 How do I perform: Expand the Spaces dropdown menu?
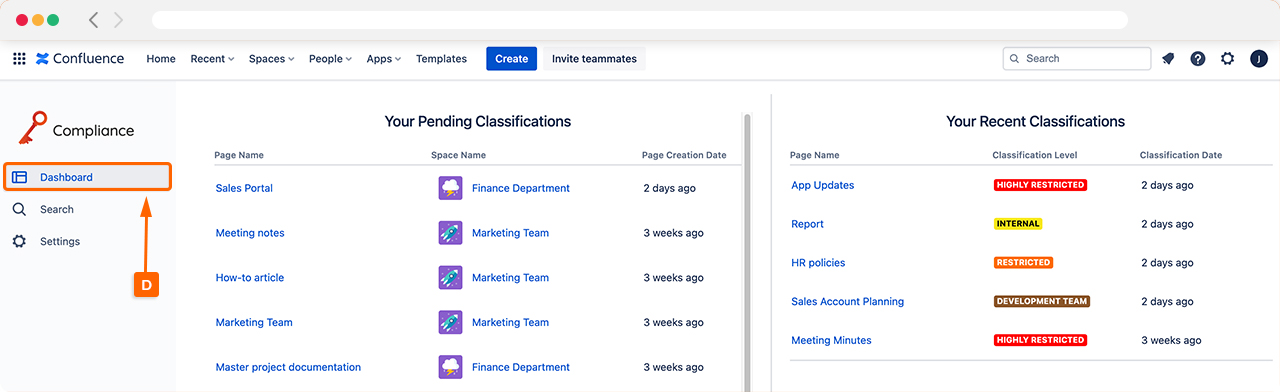pyautogui.click(x=271, y=59)
